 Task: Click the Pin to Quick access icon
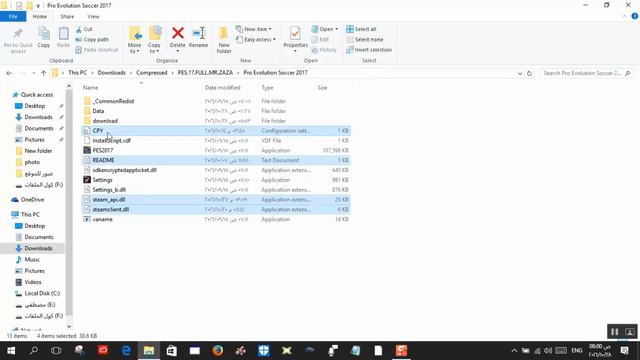click(18, 34)
